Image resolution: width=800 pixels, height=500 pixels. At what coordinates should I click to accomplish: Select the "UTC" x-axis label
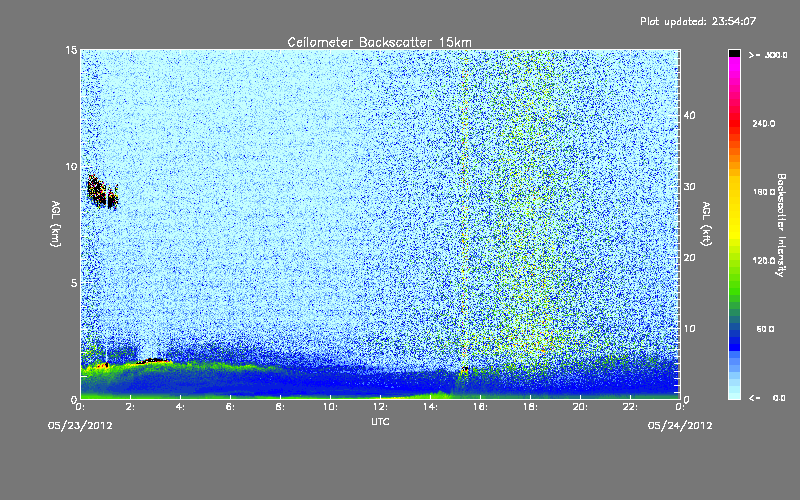tap(380, 421)
